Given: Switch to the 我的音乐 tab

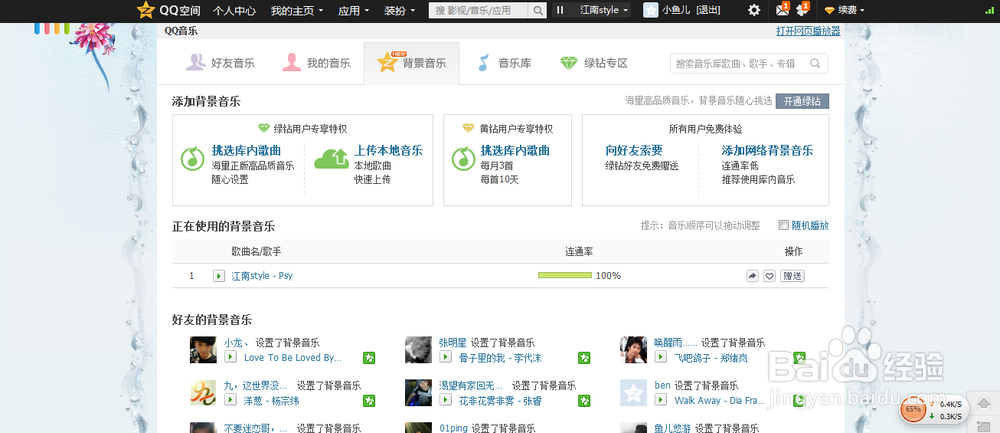Looking at the screenshot, I should click(x=317, y=63).
